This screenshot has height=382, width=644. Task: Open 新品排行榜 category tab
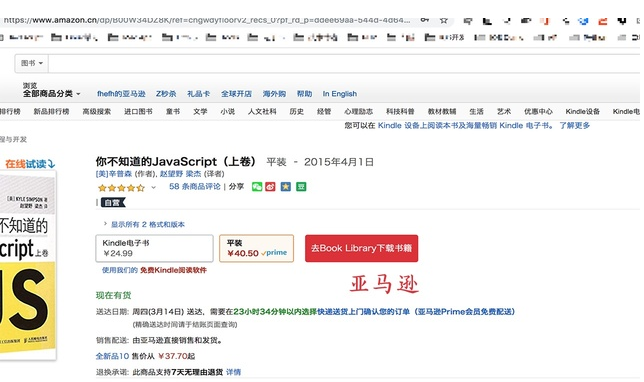[51, 111]
